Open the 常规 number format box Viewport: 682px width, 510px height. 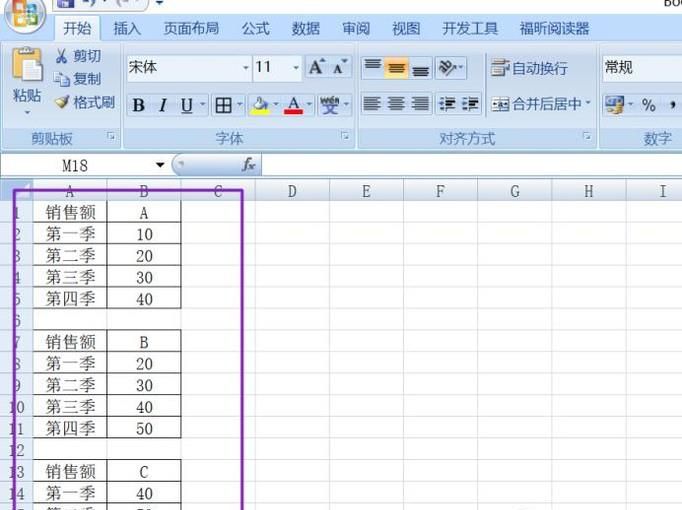click(642, 68)
